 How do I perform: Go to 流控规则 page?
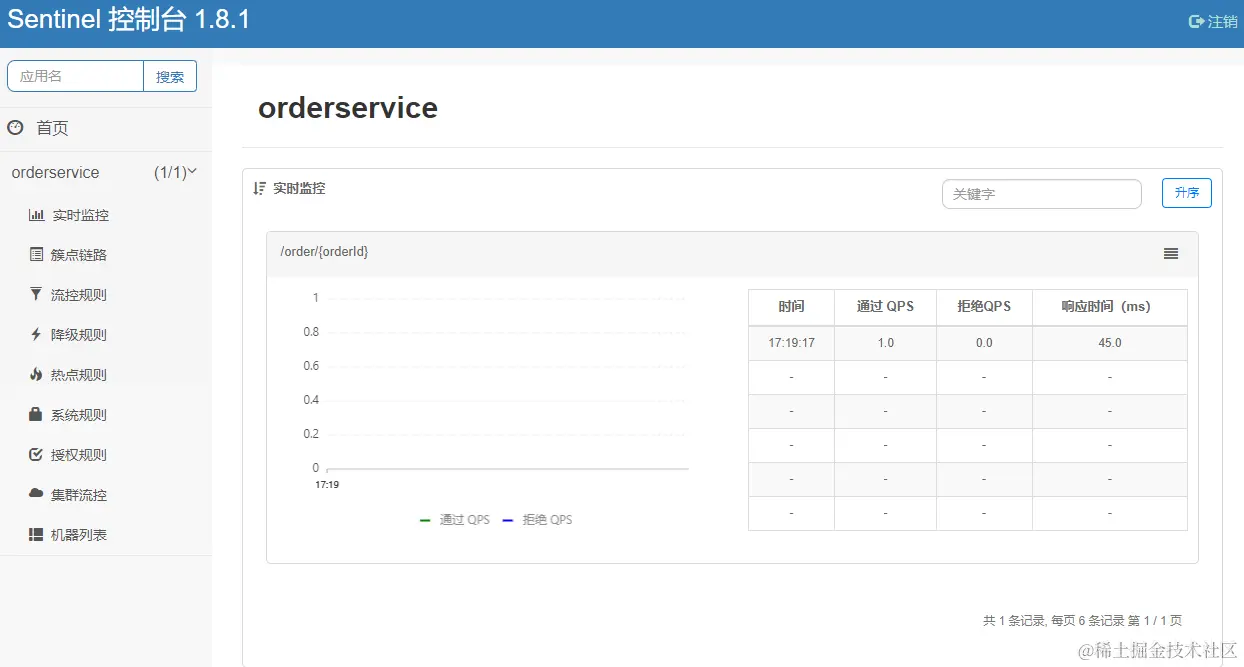(x=79, y=295)
